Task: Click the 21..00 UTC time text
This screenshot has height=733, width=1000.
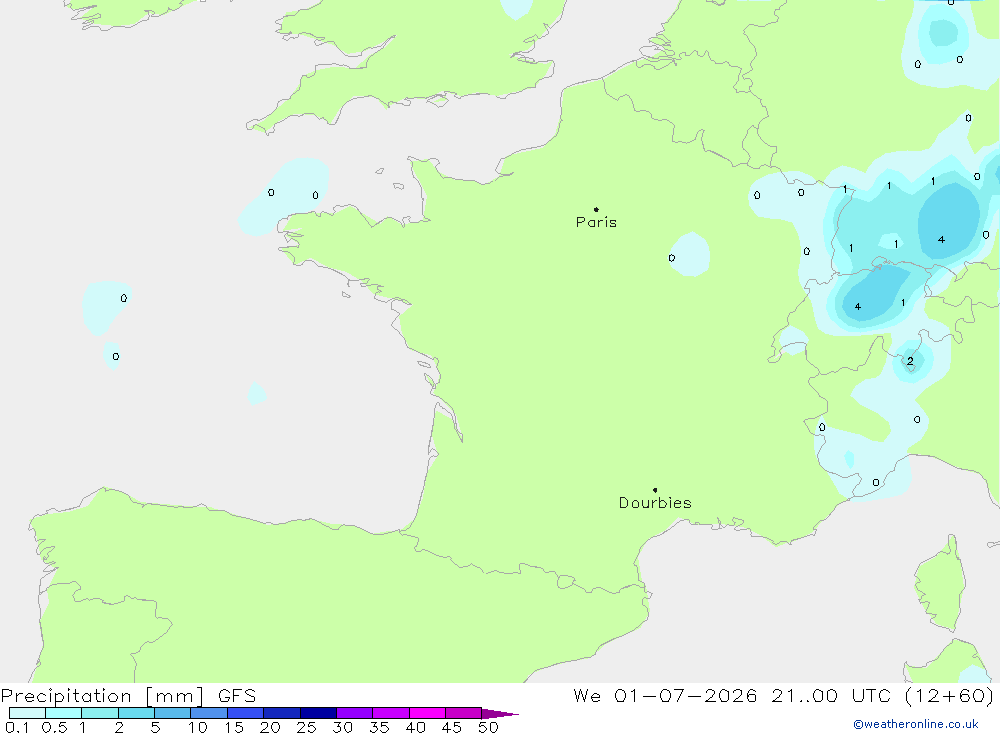Action: tap(831, 695)
